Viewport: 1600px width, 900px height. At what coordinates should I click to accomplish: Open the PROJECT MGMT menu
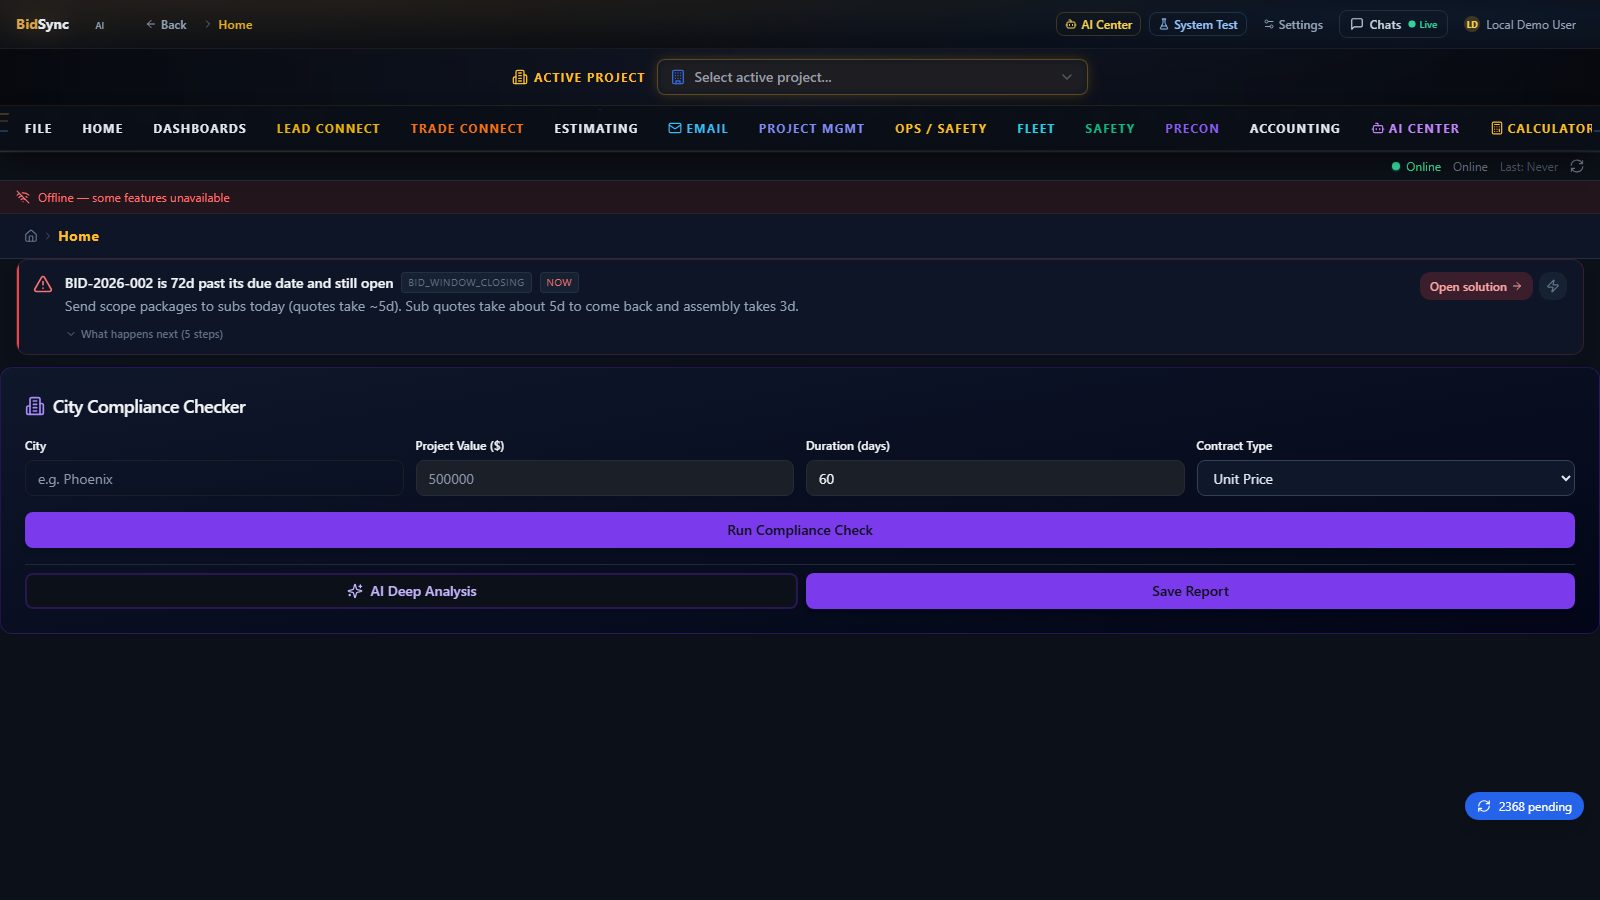click(811, 128)
